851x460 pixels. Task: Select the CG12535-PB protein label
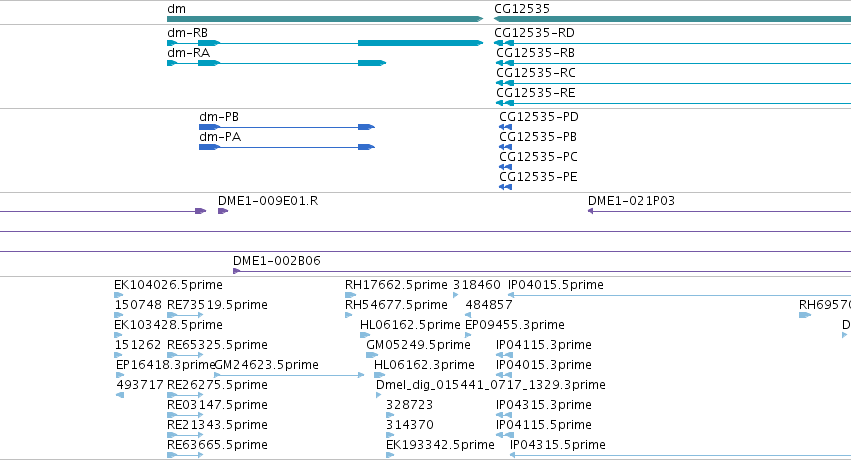pyautogui.click(x=538, y=137)
